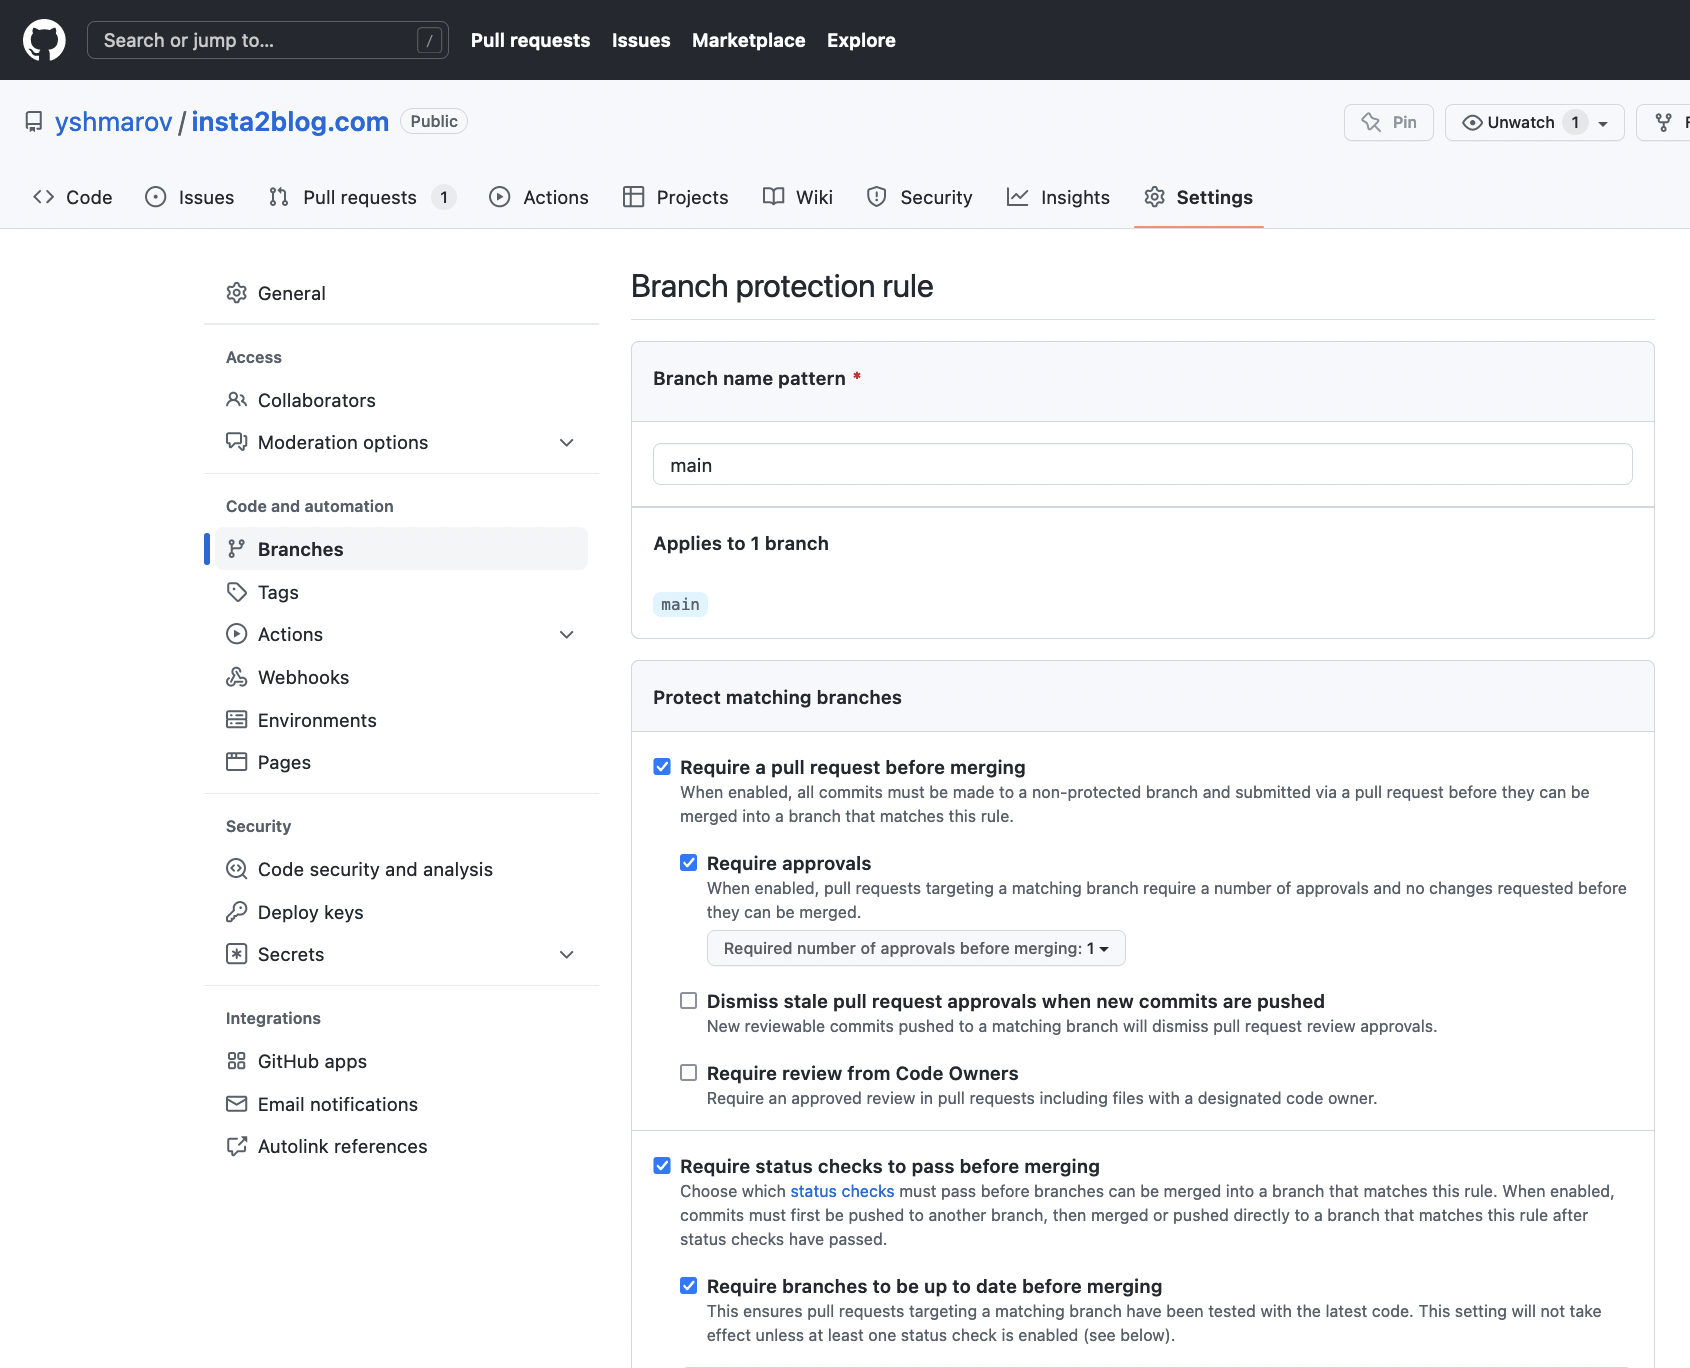Image resolution: width=1690 pixels, height=1368 pixels.
Task: Focus the Search or jump to field
Action: point(268,40)
